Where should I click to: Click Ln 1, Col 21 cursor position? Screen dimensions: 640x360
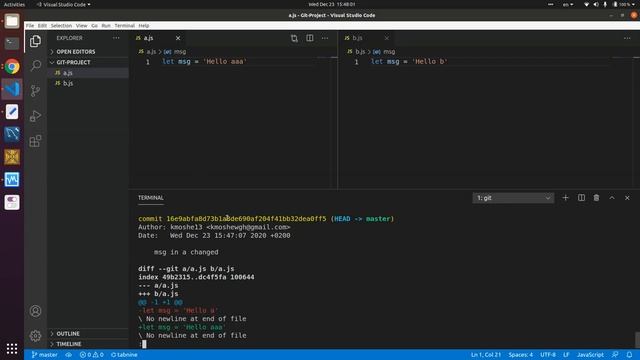(486, 355)
